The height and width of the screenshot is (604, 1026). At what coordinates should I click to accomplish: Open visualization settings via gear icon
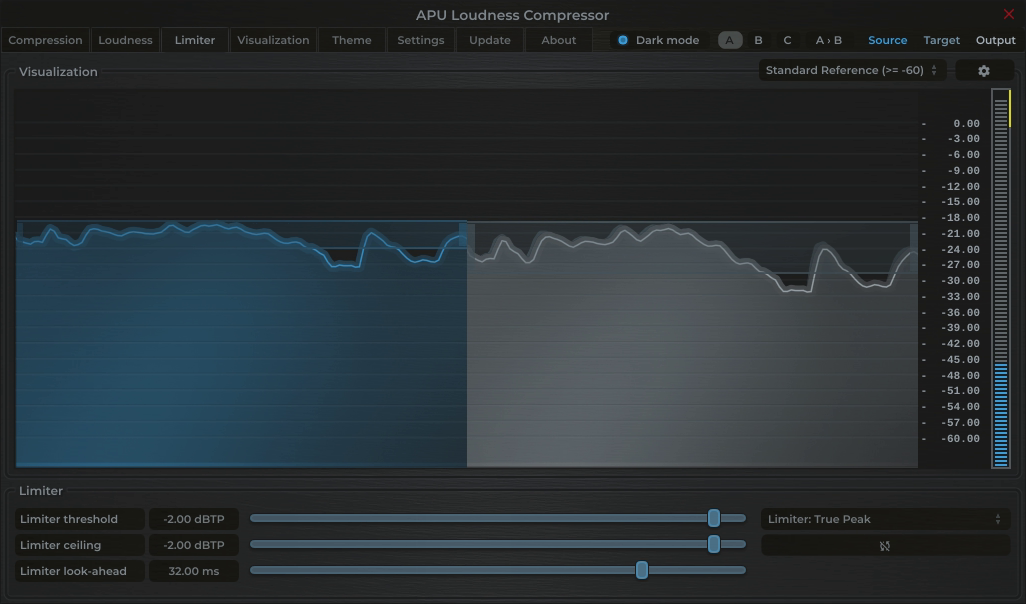point(984,70)
